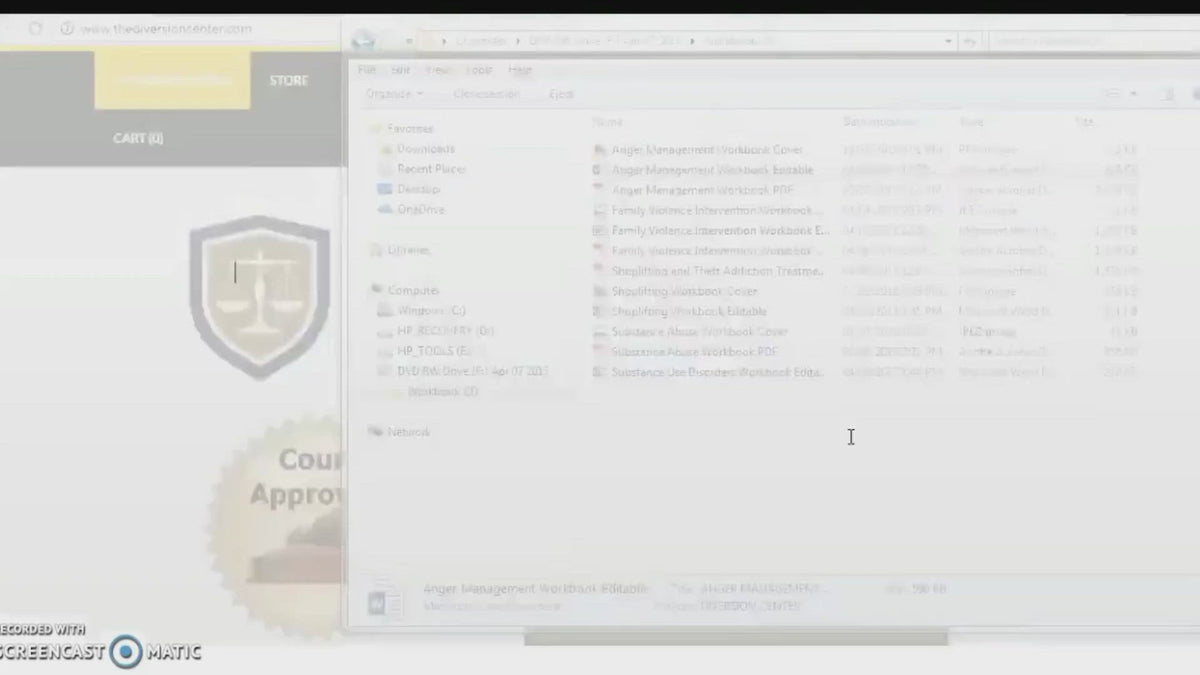The height and width of the screenshot is (675, 1200).
Task: Expand the address bar history dropdown
Action: tap(948, 41)
